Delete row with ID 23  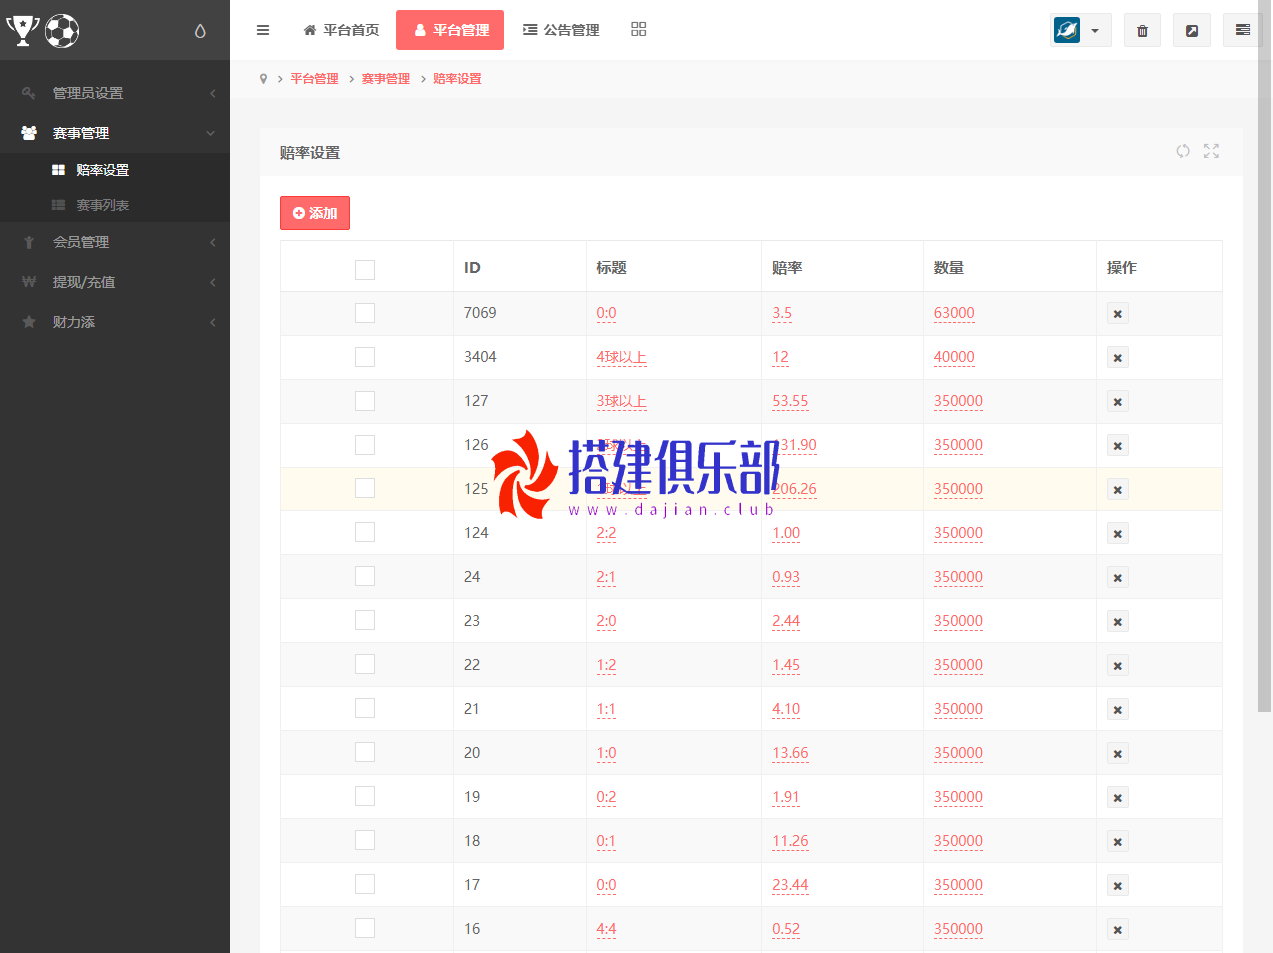pyautogui.click(x=1118, y=622)
